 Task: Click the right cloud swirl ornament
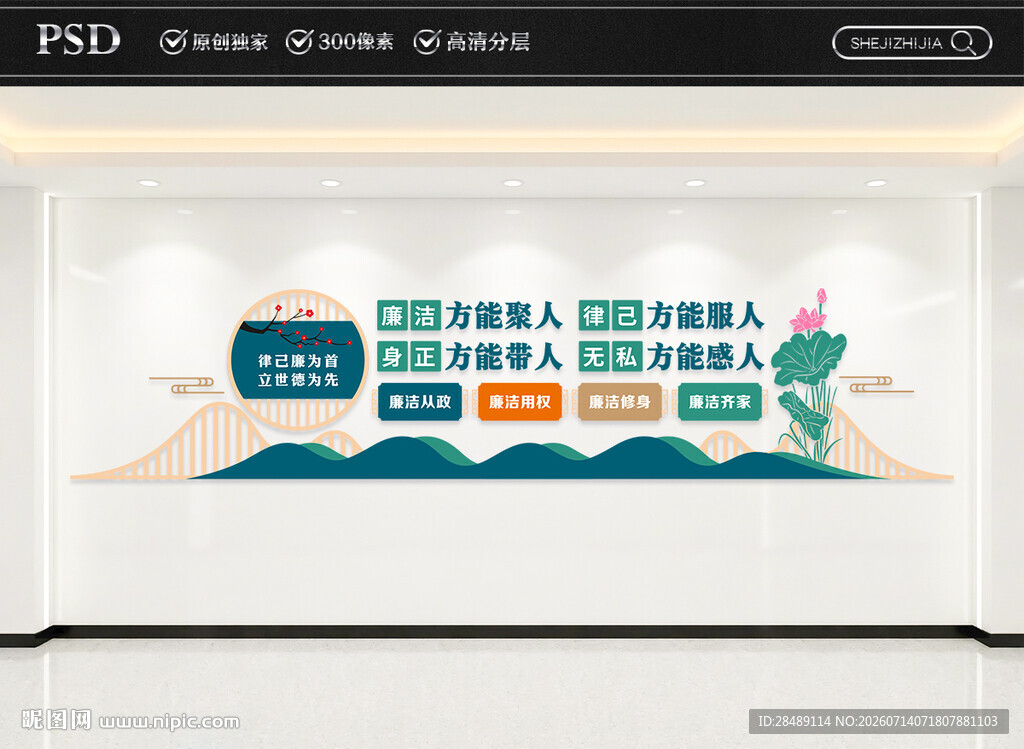point(876,384)
